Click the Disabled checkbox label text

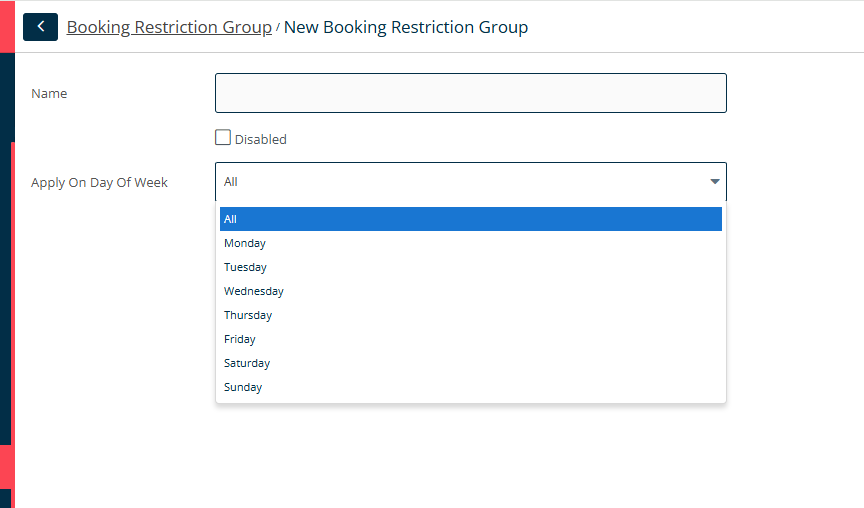tap(260, 140)
